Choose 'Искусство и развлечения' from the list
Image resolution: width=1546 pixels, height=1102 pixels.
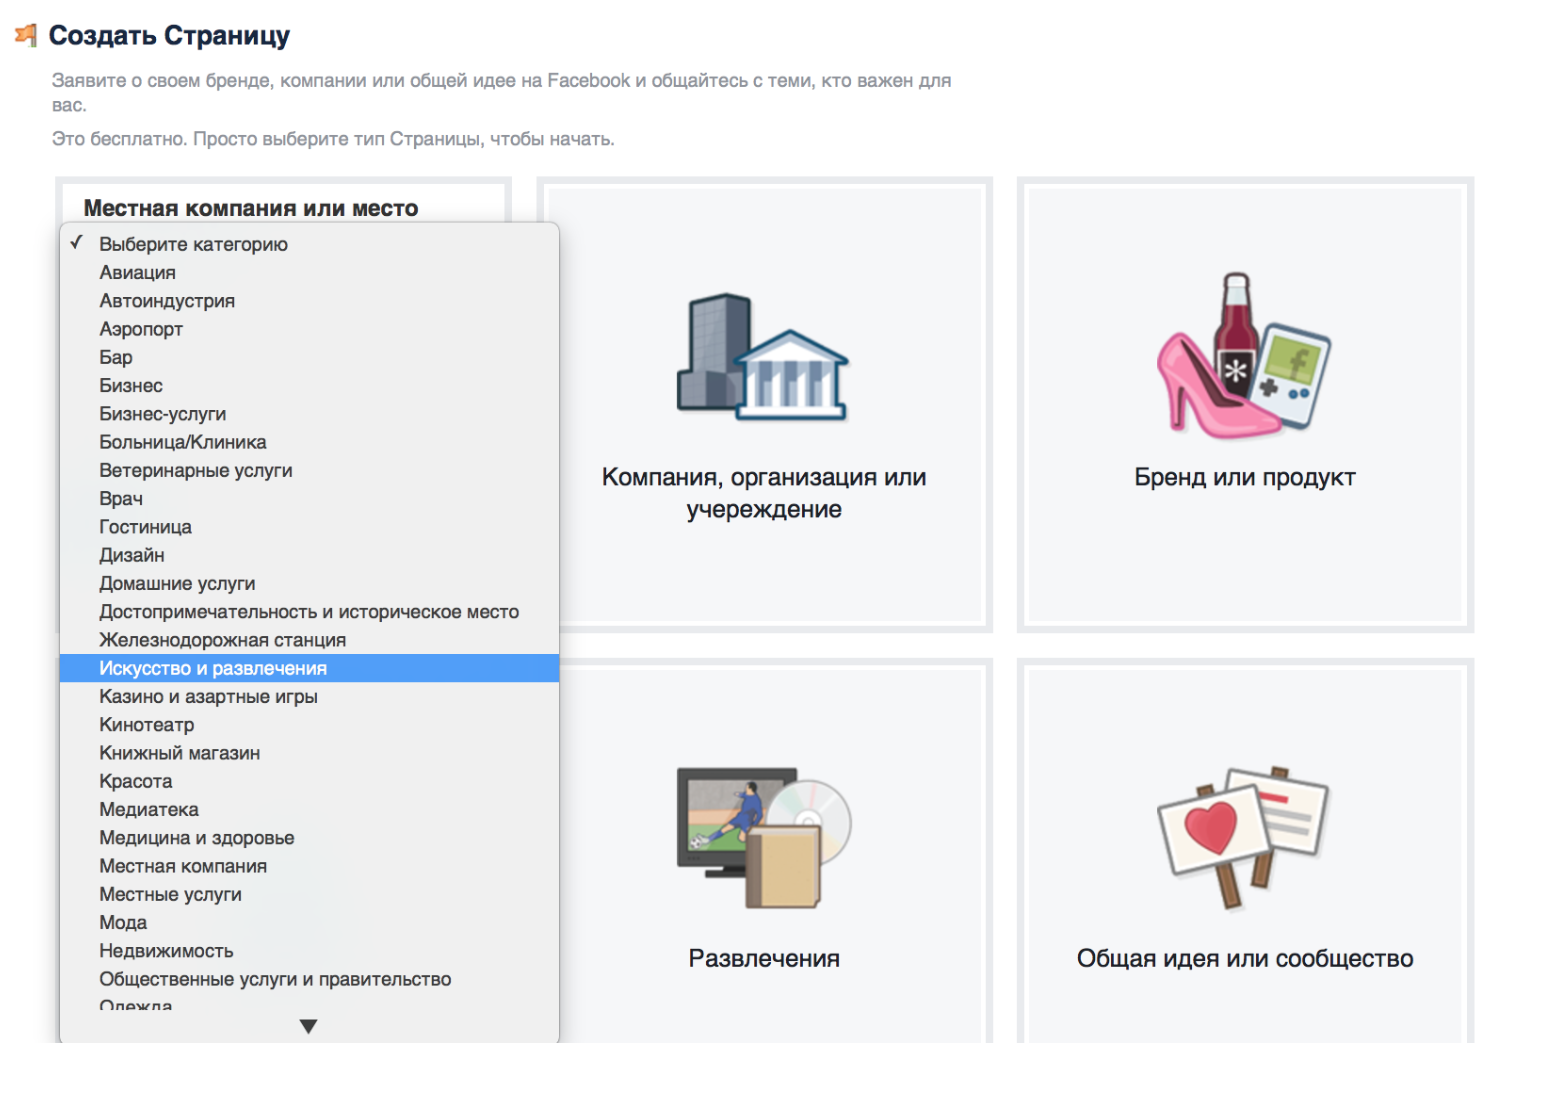(x=213, y=669)
